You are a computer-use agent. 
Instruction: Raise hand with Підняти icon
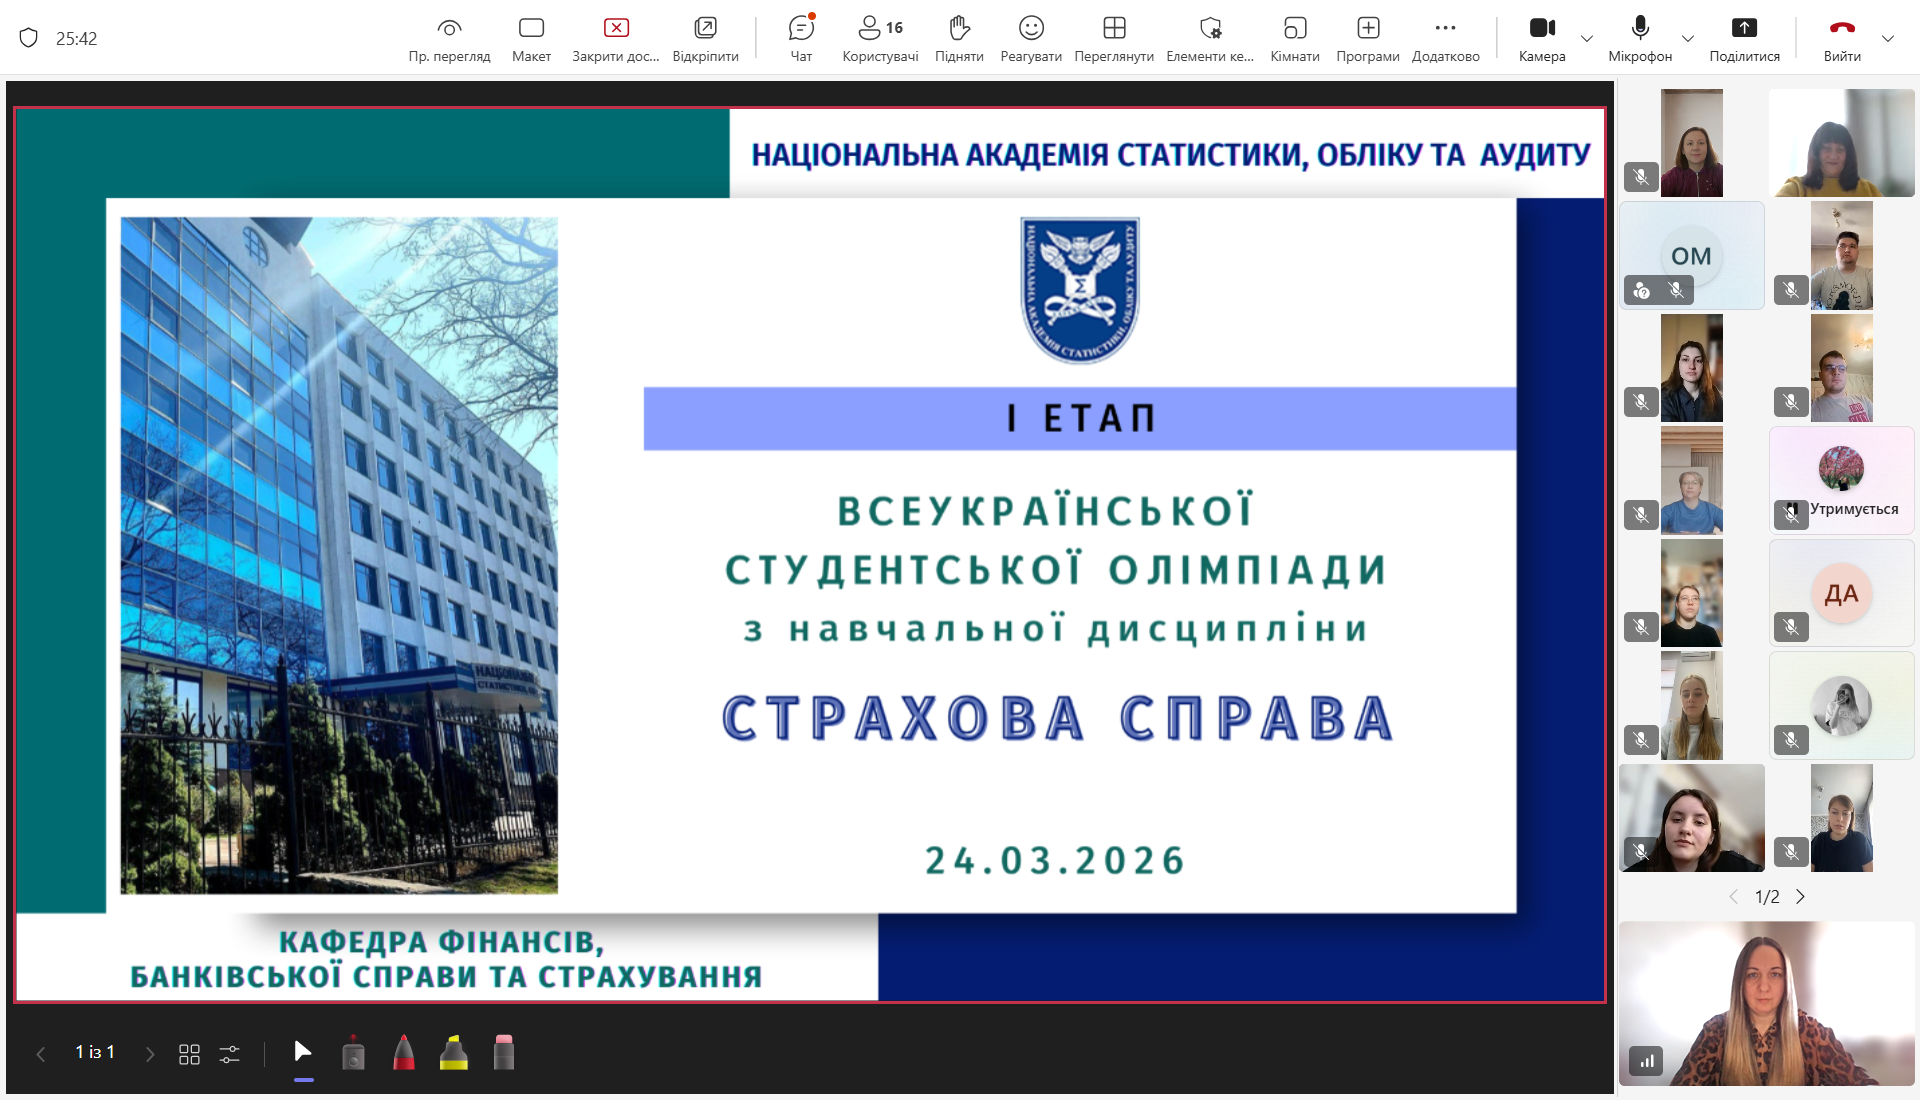tap(959, 38)
